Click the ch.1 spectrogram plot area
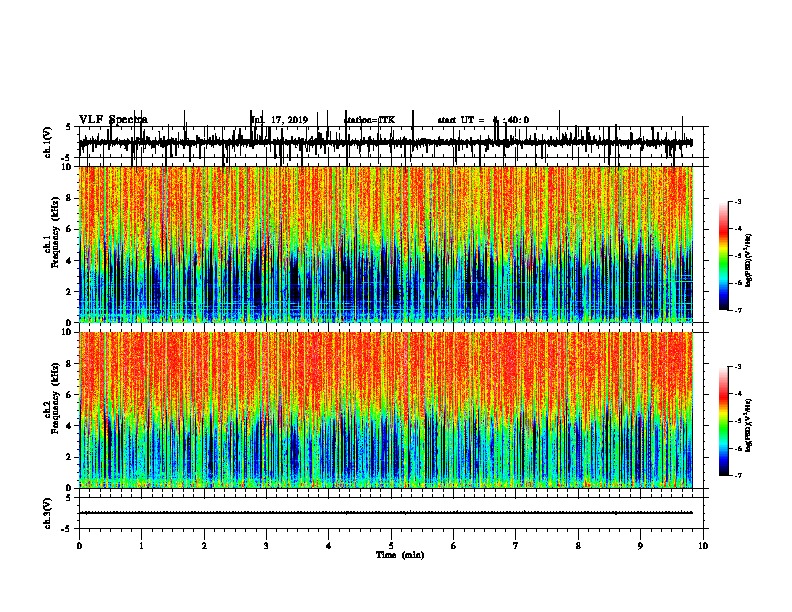 pyautogui.click(x=386, y=244)
